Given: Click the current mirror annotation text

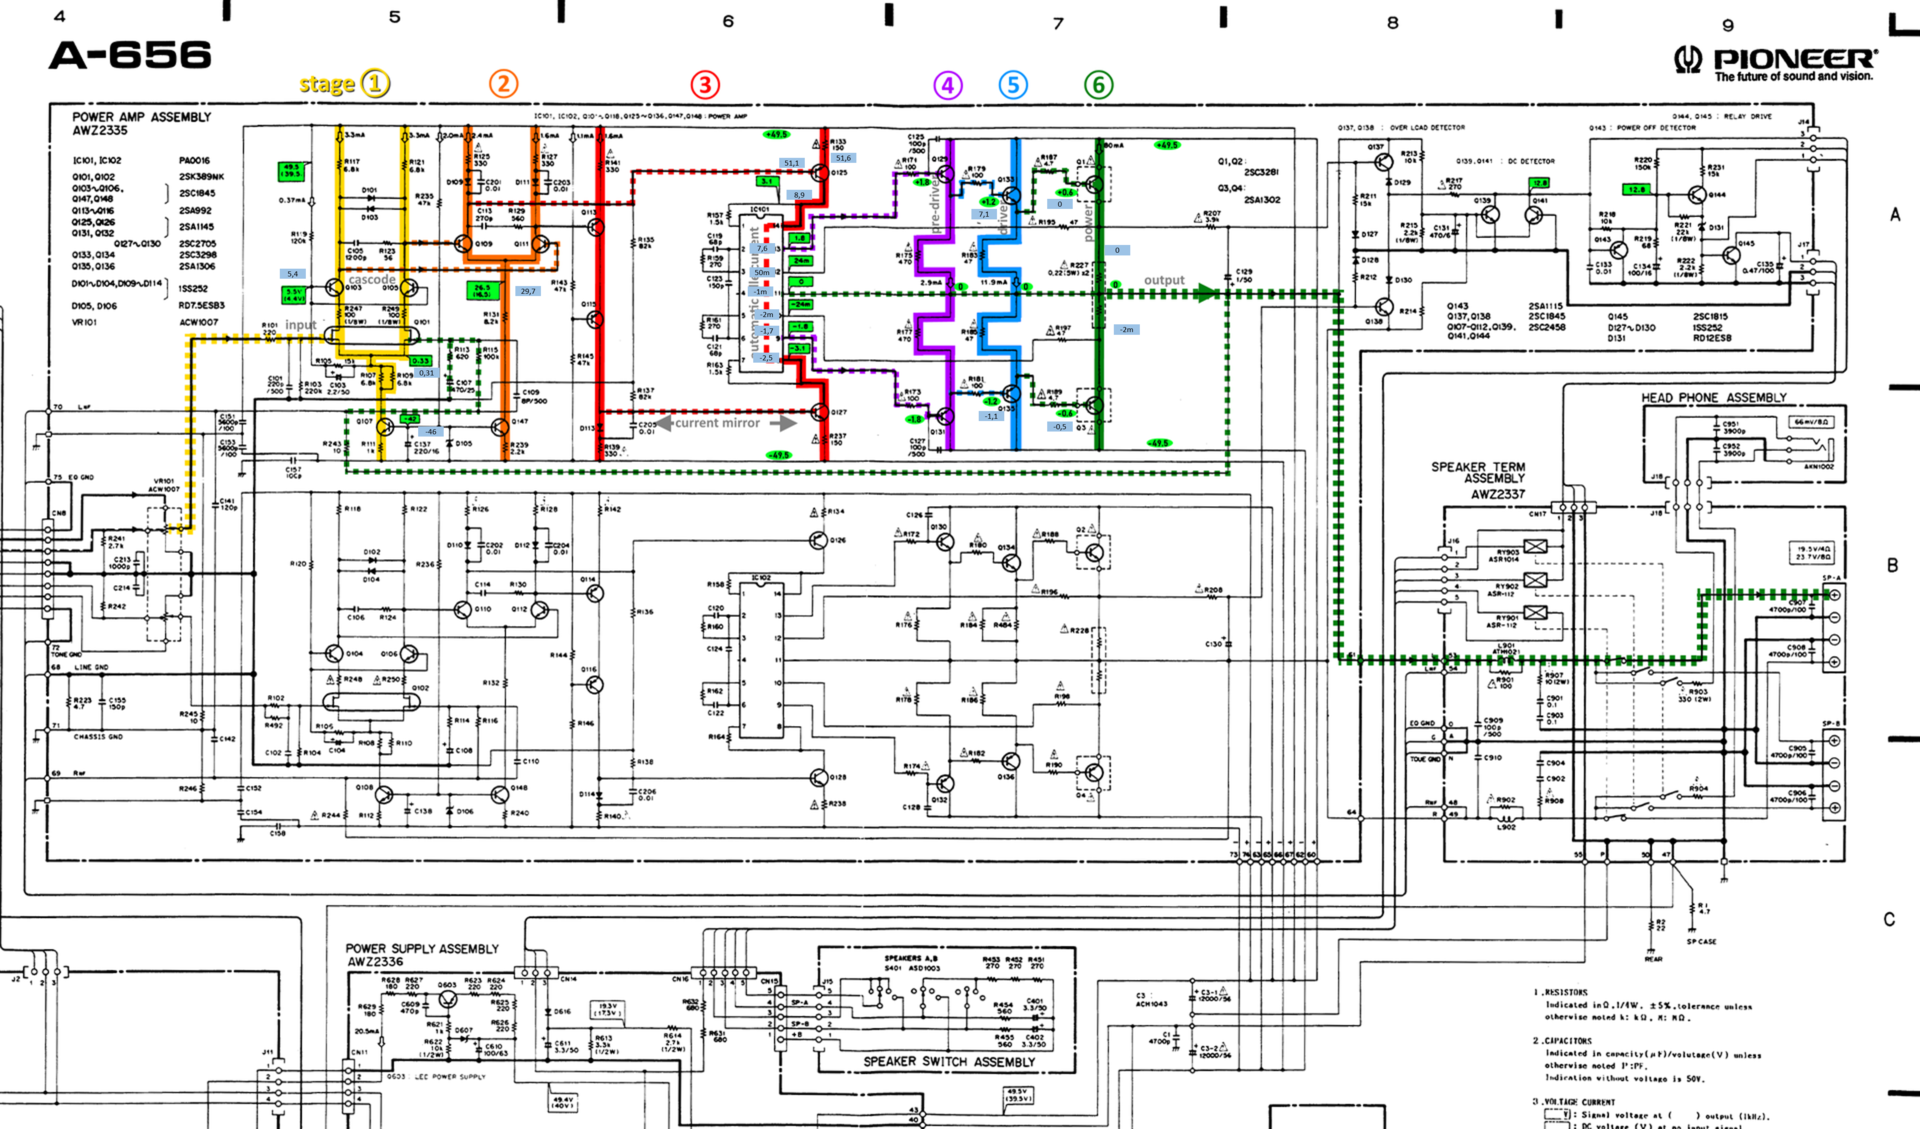Looking at the screenshot, I should coord(717,423).
